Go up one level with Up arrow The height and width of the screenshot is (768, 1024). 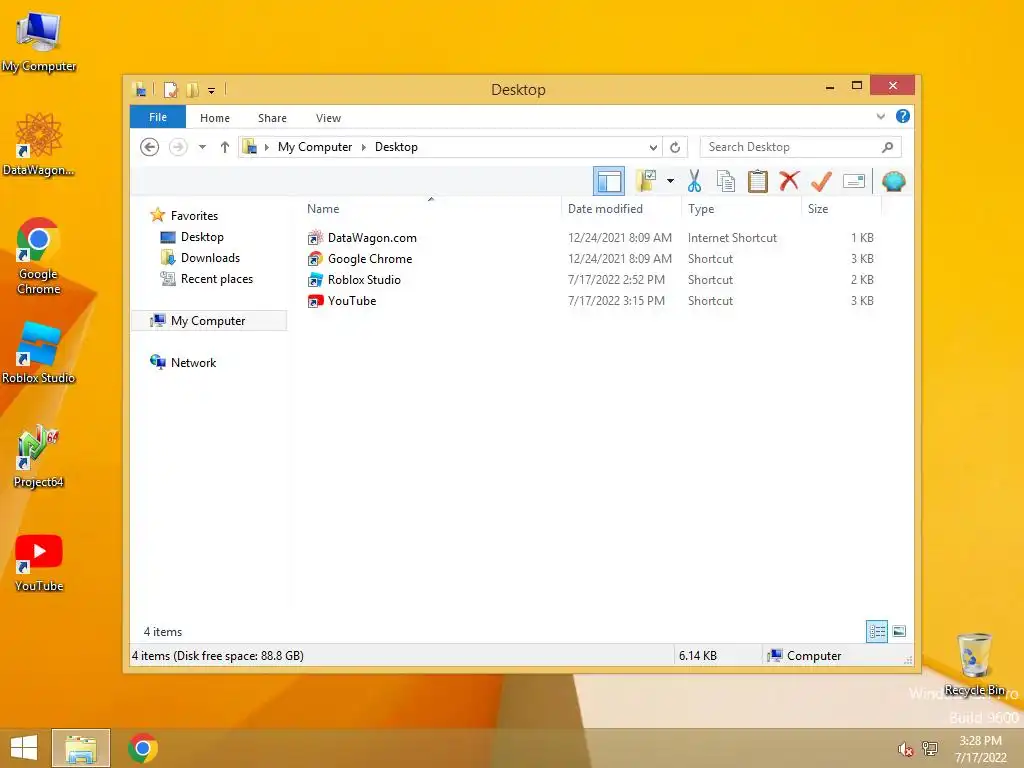pos(225,147)
